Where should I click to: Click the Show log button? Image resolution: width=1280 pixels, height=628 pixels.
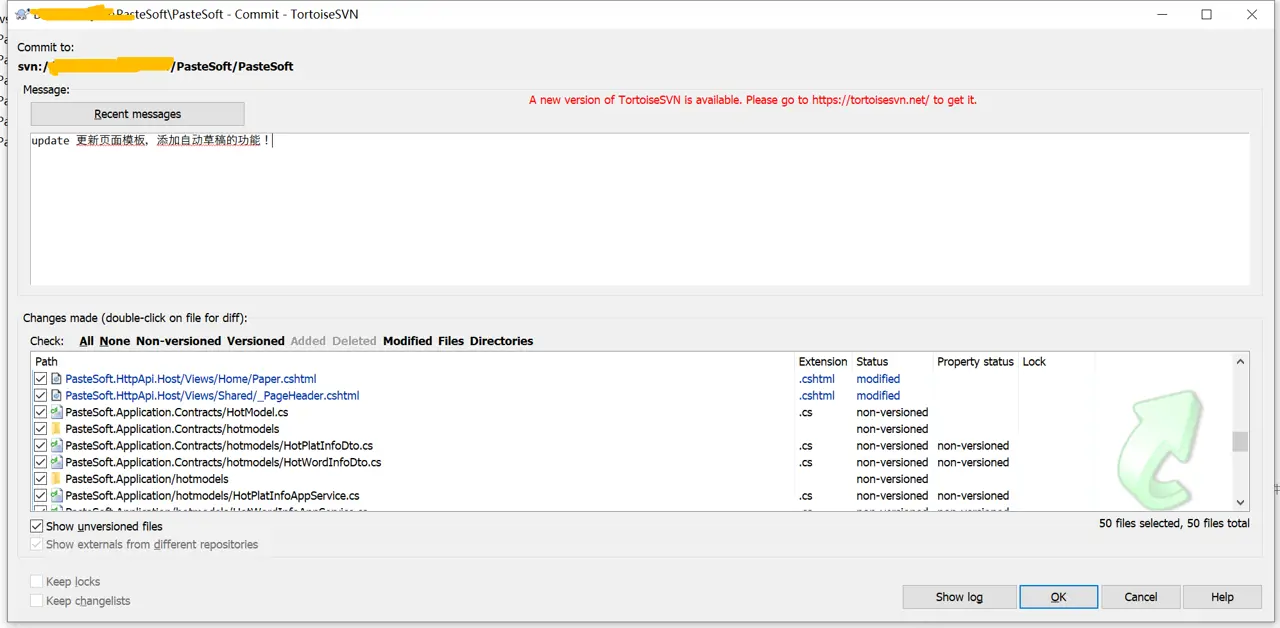coord(959,597)
